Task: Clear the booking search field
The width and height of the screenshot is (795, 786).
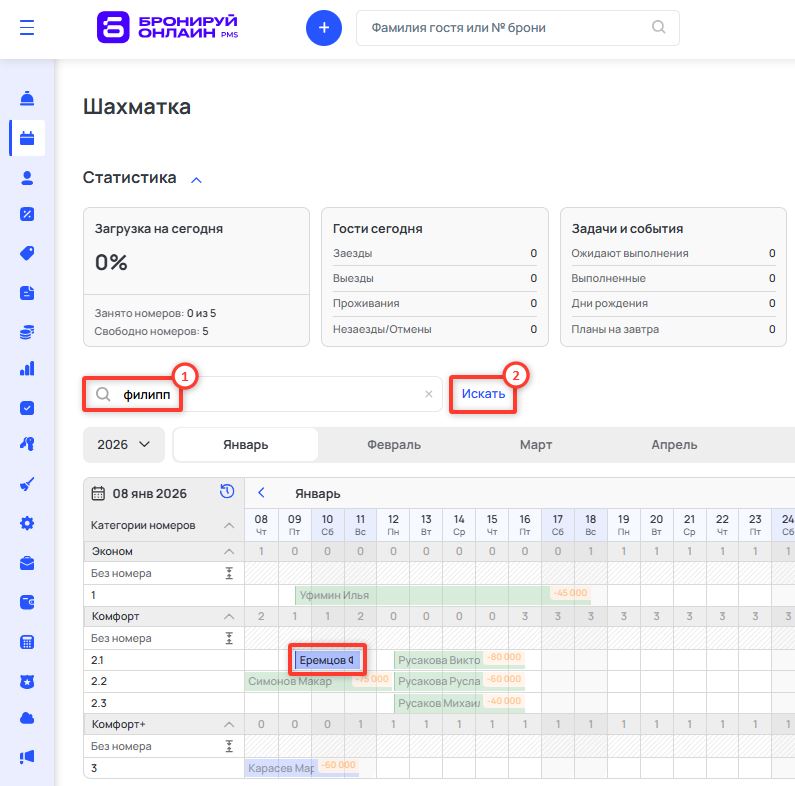Action: pos(428,394)
